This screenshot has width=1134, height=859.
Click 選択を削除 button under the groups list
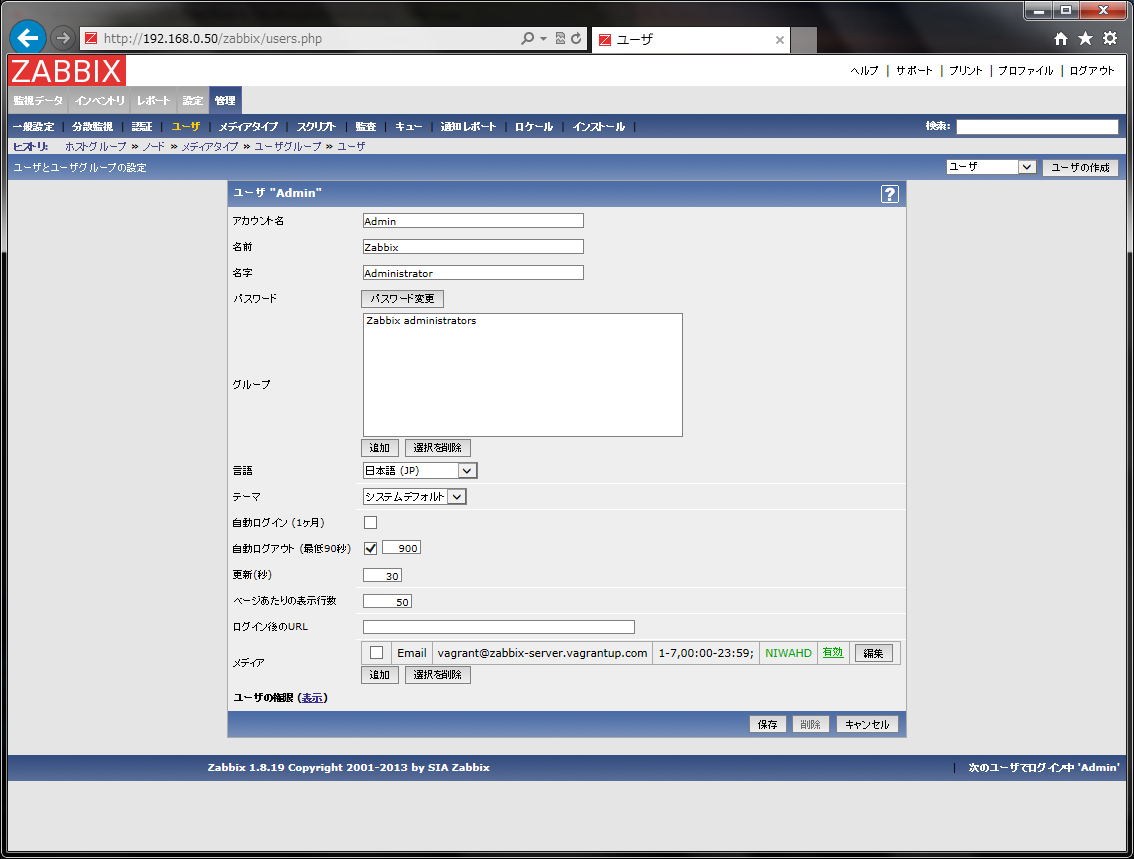tap(438, 448)
